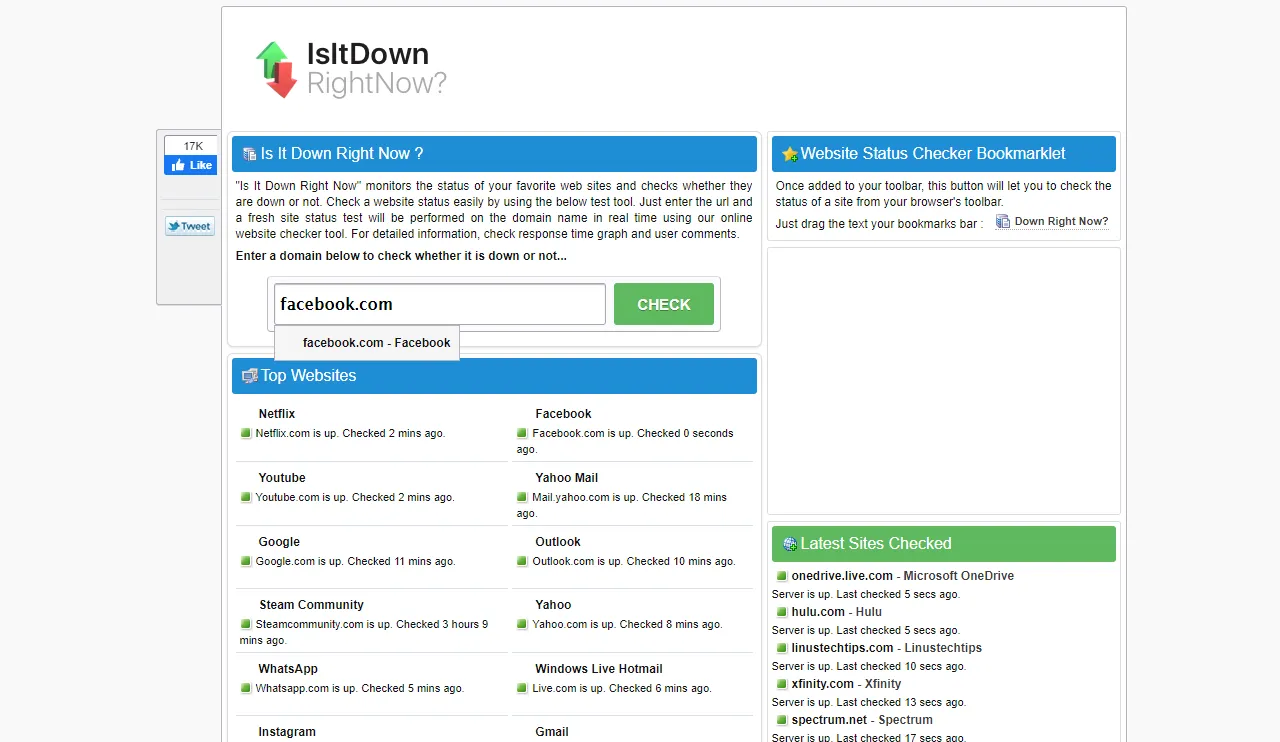Click the star icon in Bookmarklet header
Viewport: 1280px width, 742px height.
[790, 154]
